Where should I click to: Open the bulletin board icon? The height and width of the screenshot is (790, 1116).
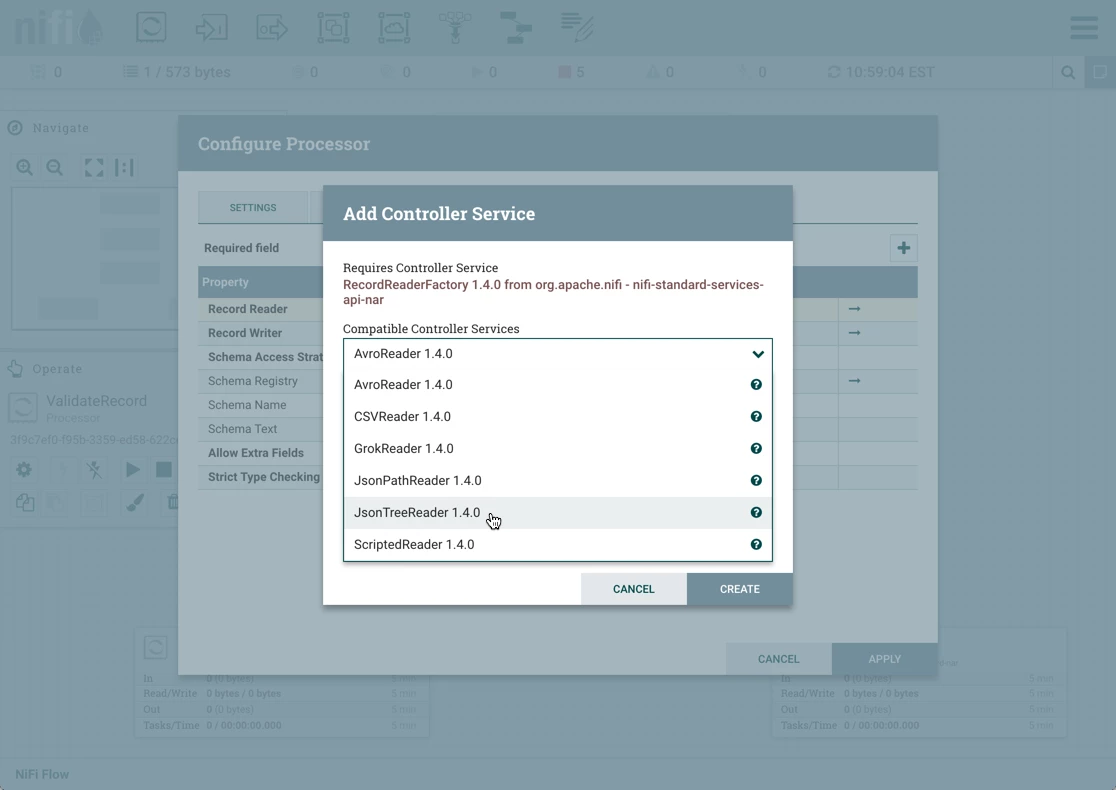click(1100, 73)
